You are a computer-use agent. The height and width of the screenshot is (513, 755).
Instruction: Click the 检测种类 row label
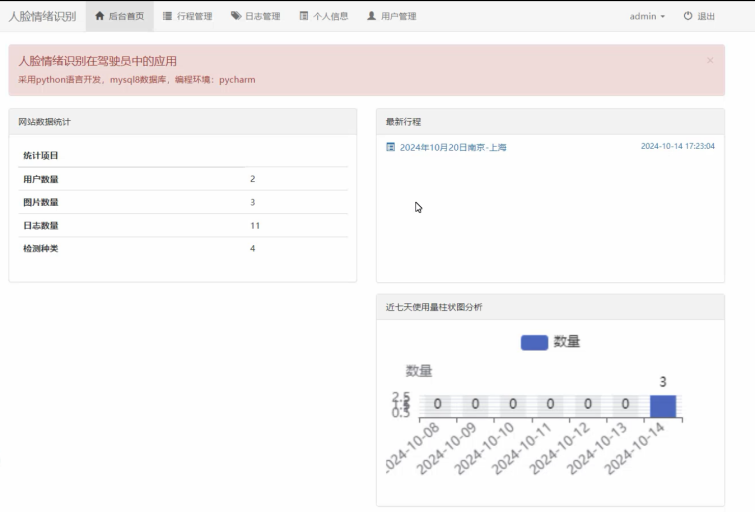(x=40, y=249)
